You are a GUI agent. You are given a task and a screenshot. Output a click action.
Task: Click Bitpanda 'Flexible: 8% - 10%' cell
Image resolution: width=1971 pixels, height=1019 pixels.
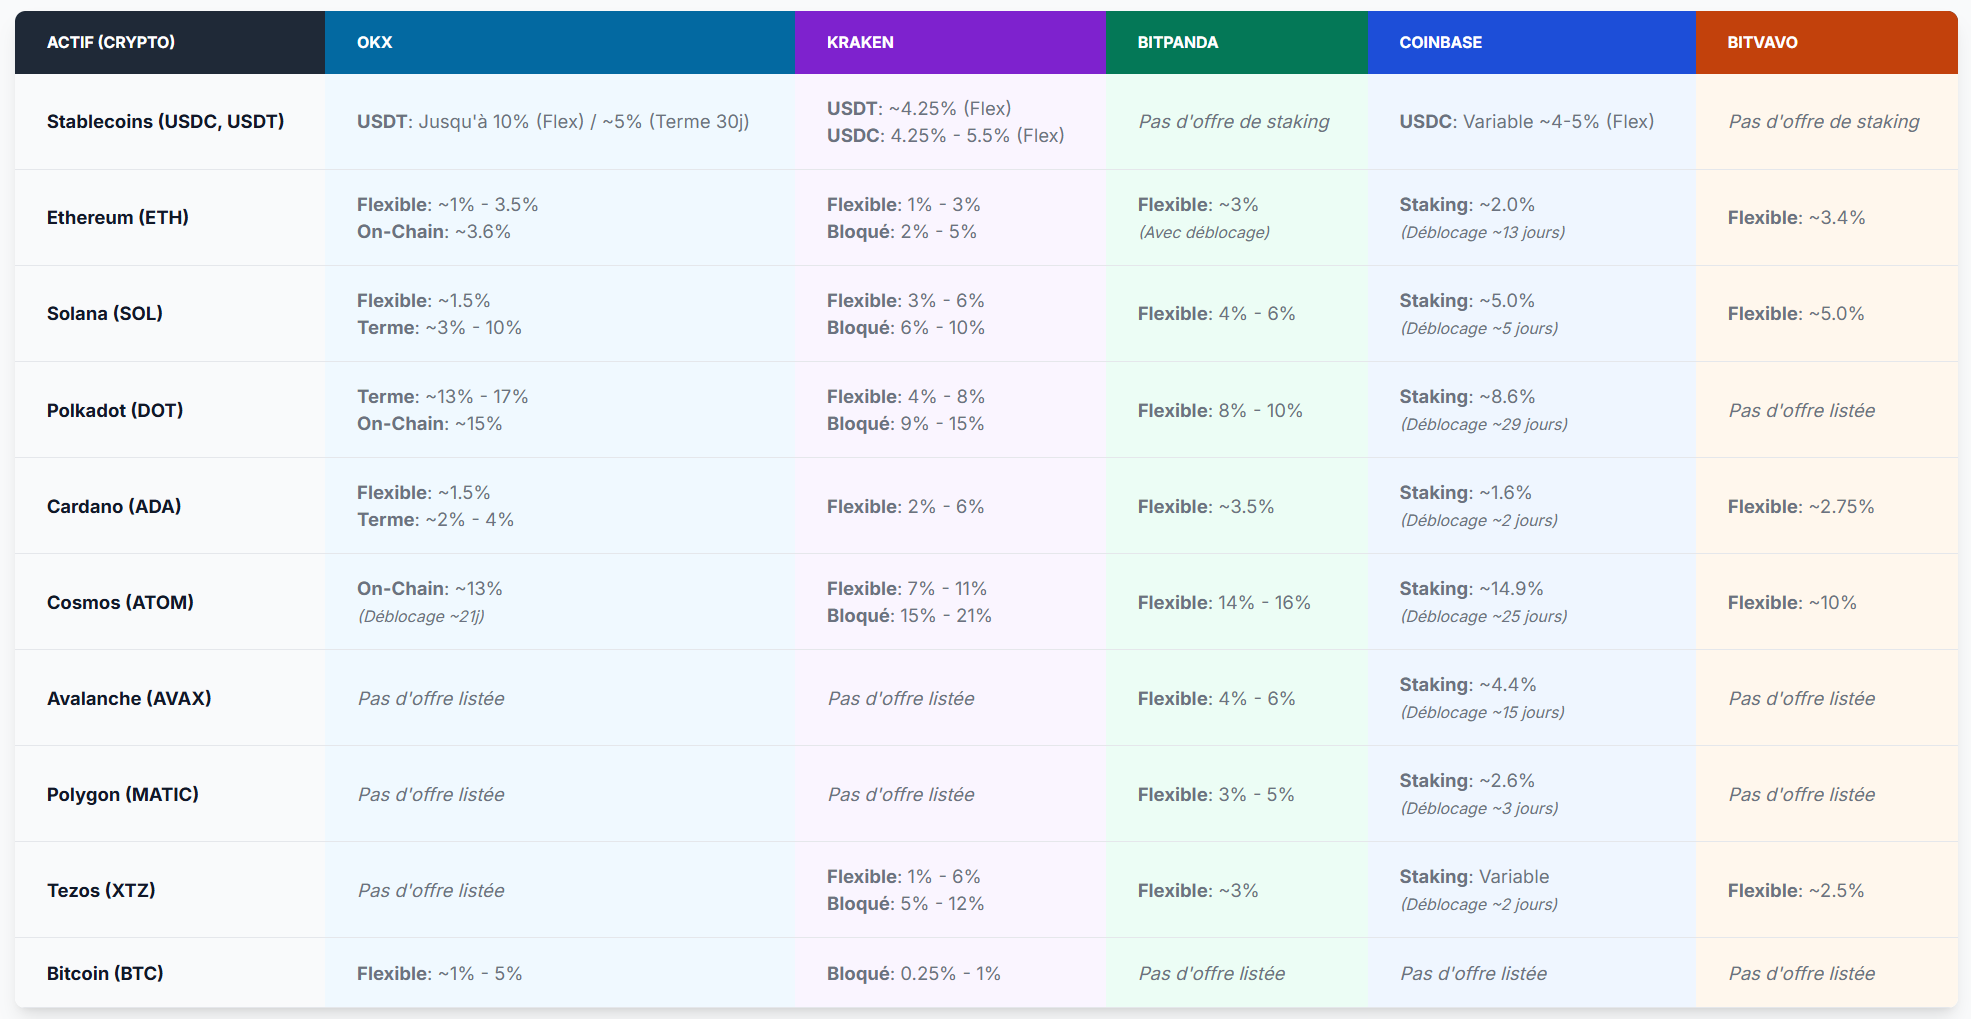[x=1220, y=411]
